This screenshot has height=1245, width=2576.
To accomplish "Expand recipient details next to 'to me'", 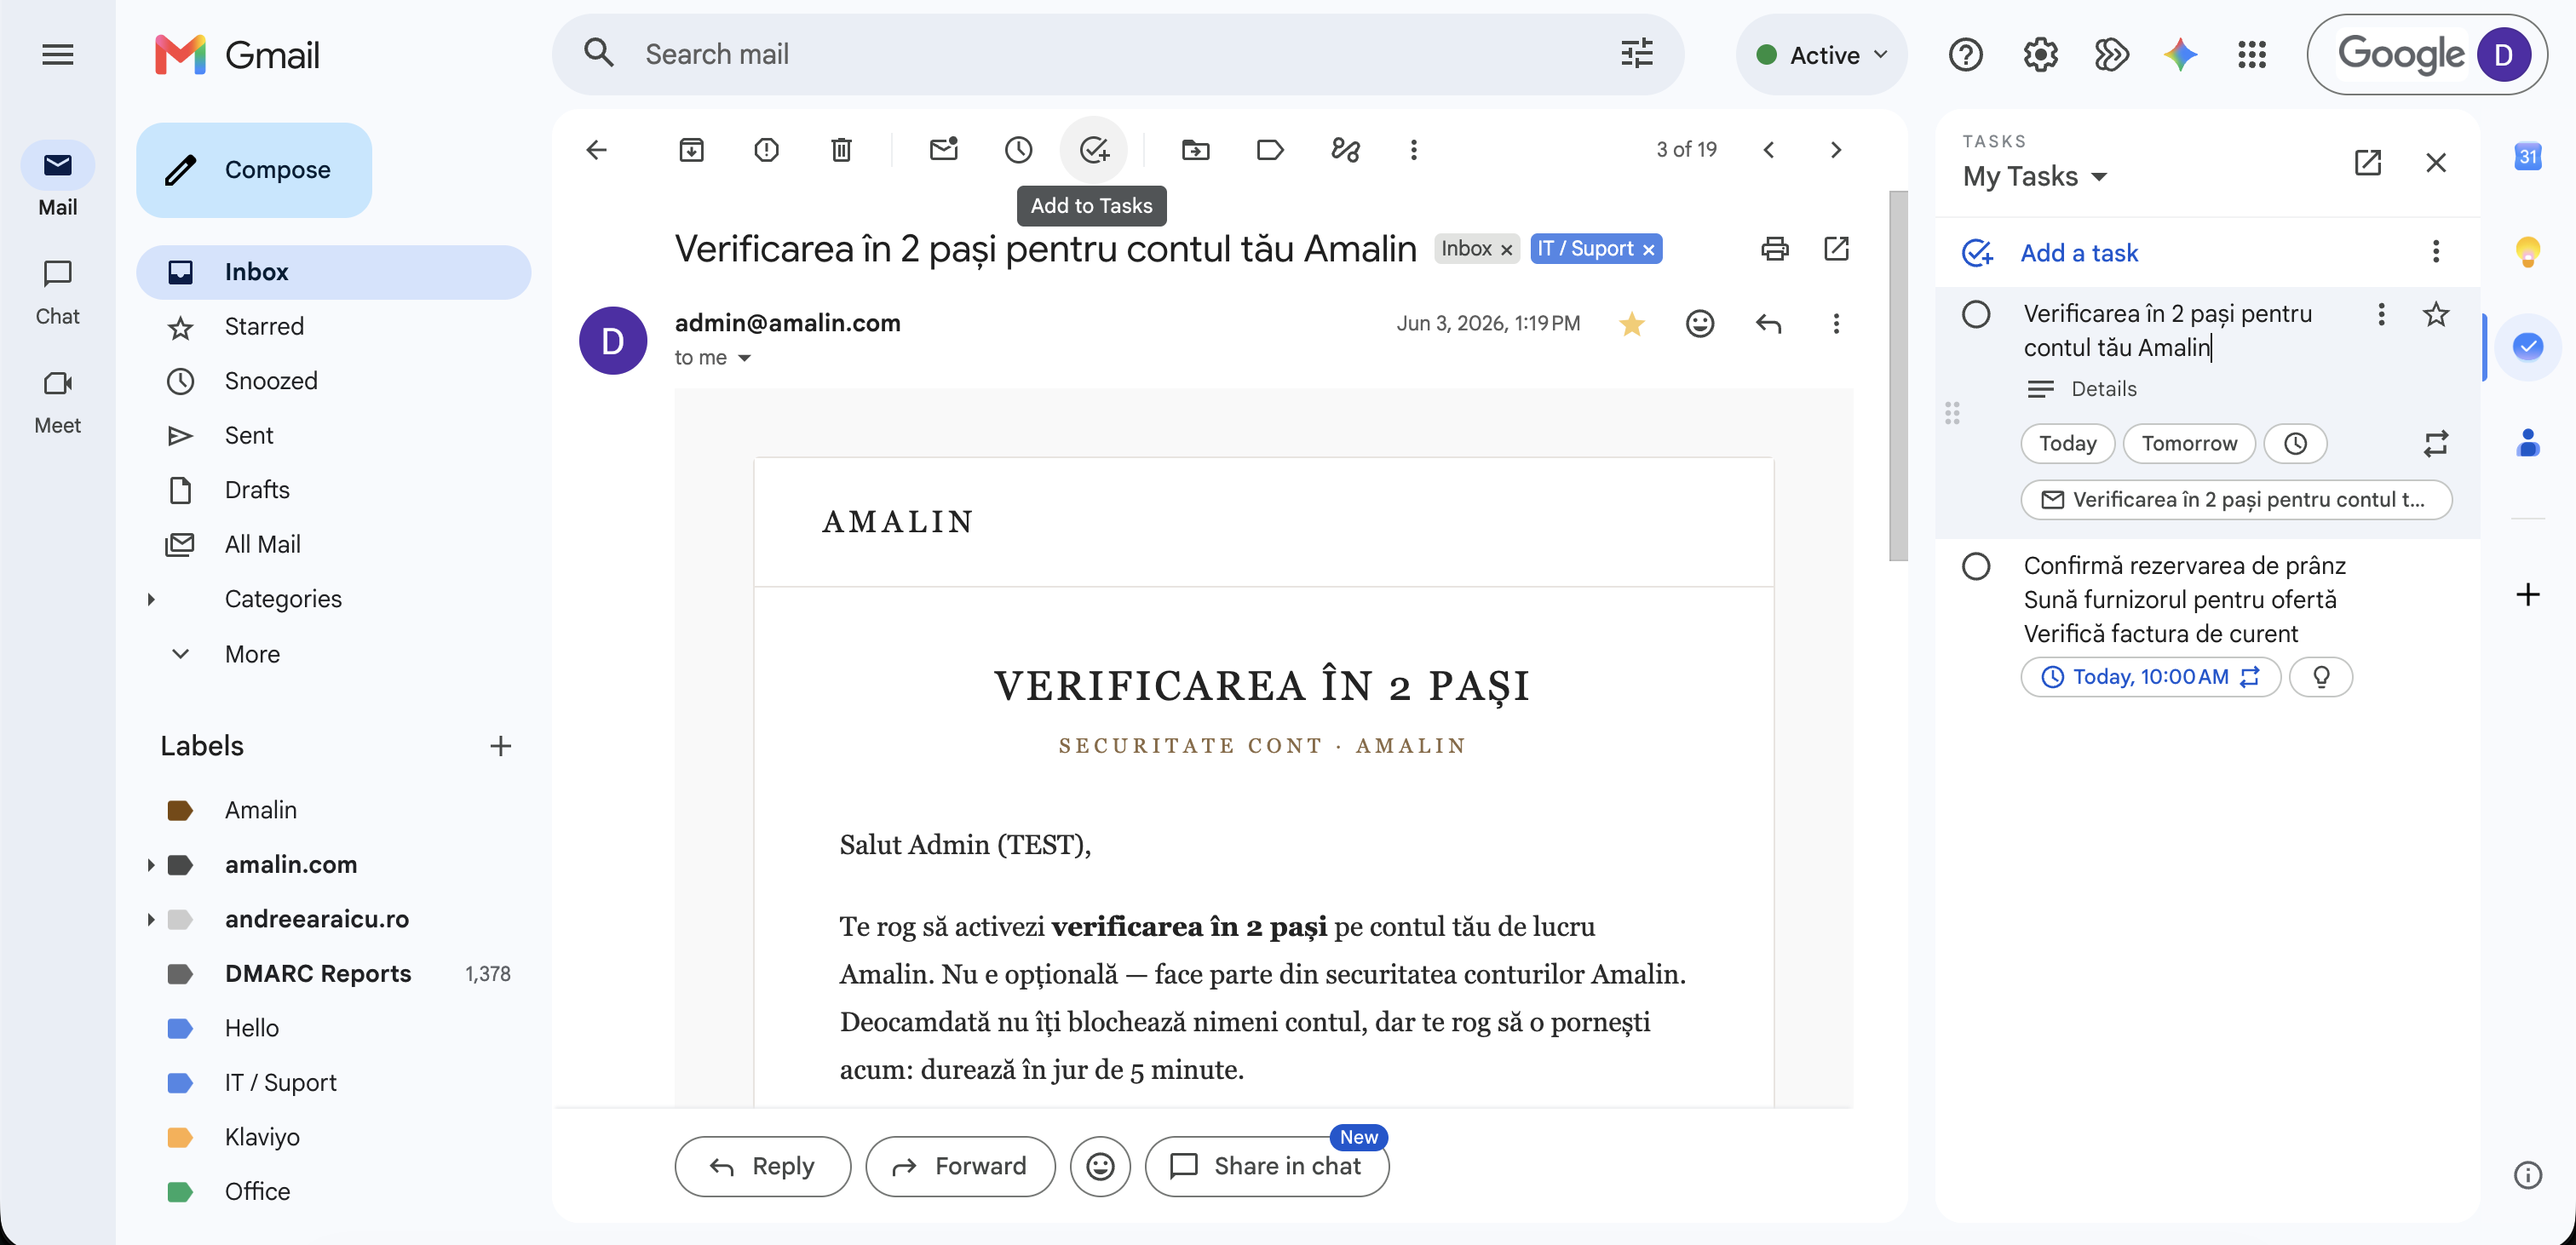I will coord(744,358).
